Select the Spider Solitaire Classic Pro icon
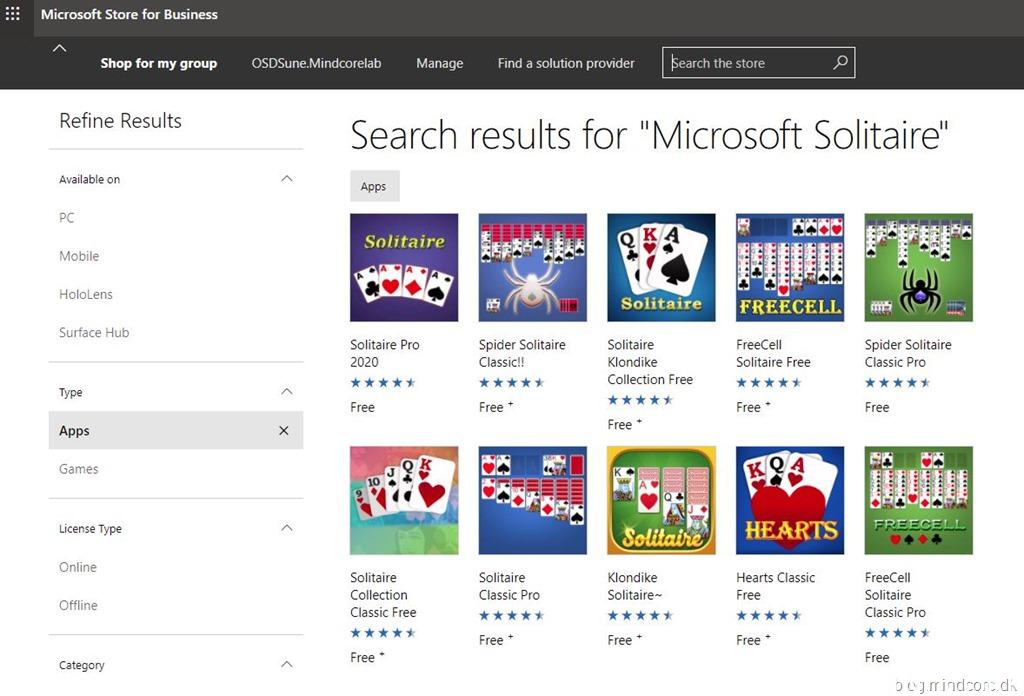The height and width of the screenshot is (696, 1024). [918, 267]
